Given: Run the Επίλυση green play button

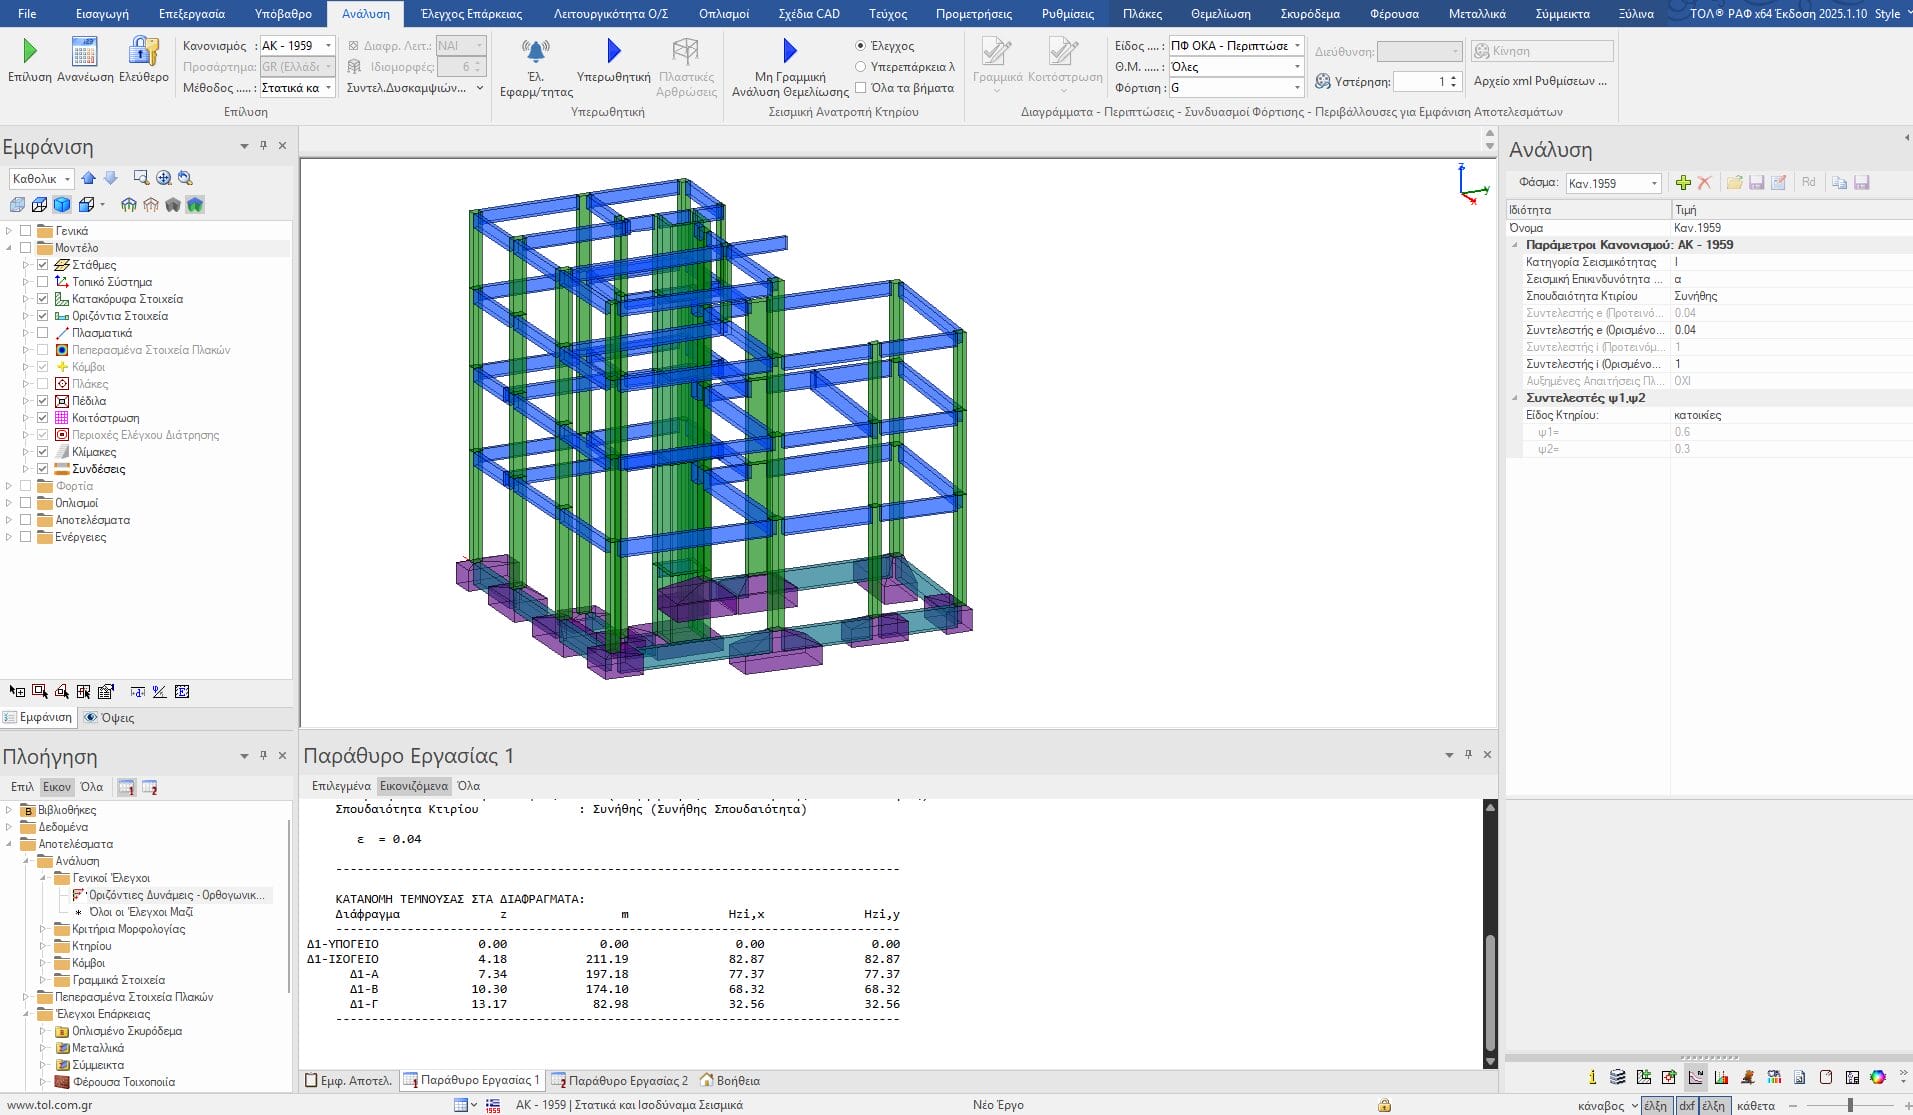Looking at the screenshot, I should [29, 52].
